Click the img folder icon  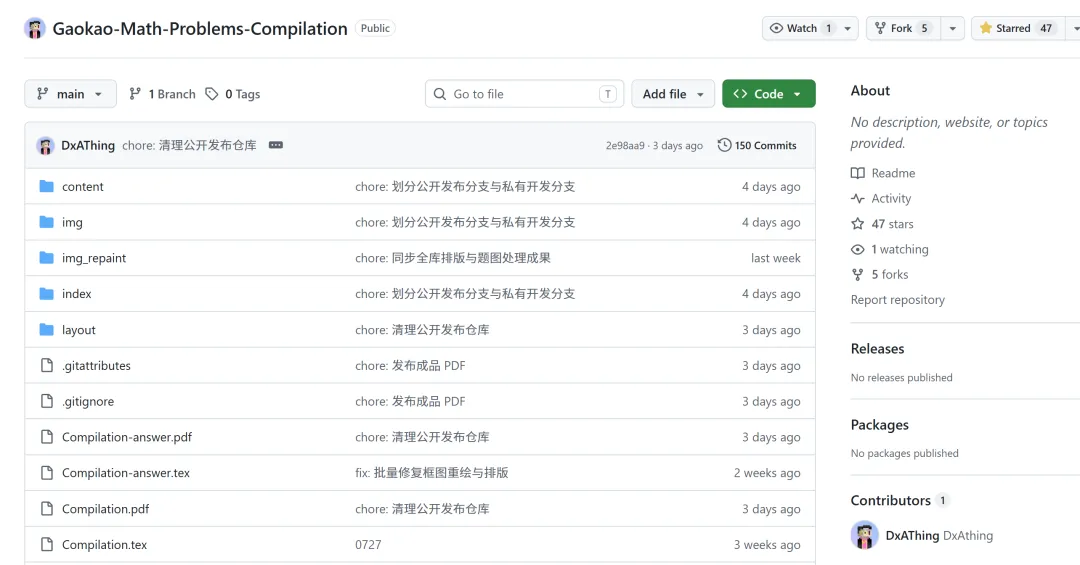(46, 222)
